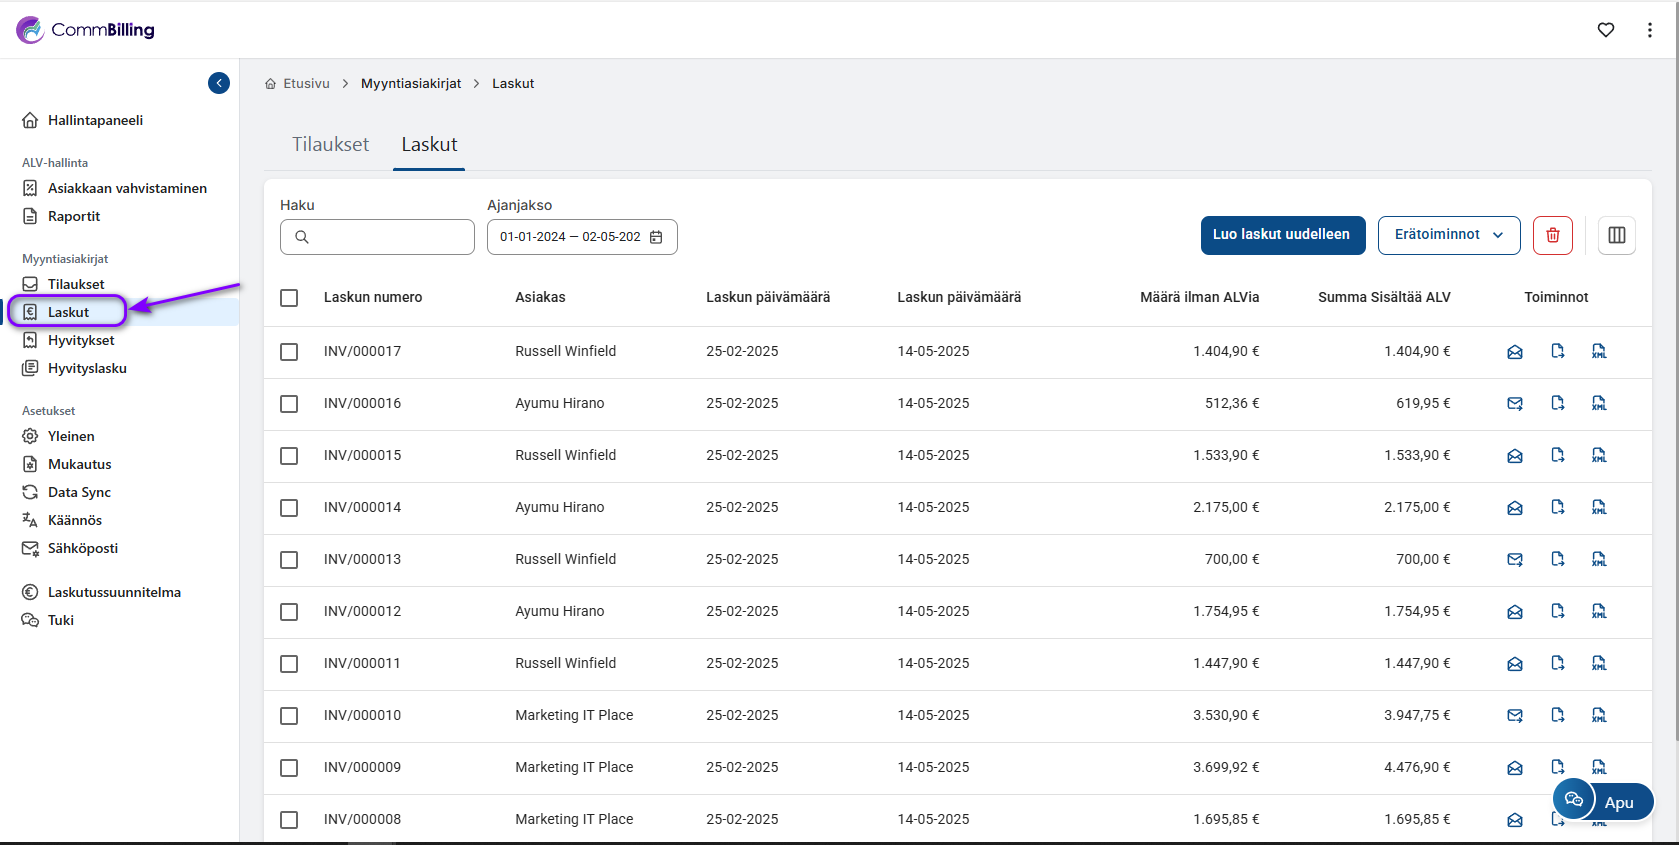The image size is (1679, 845).
Task: Click the red trash delete icon
Action: pos(1552,235)
